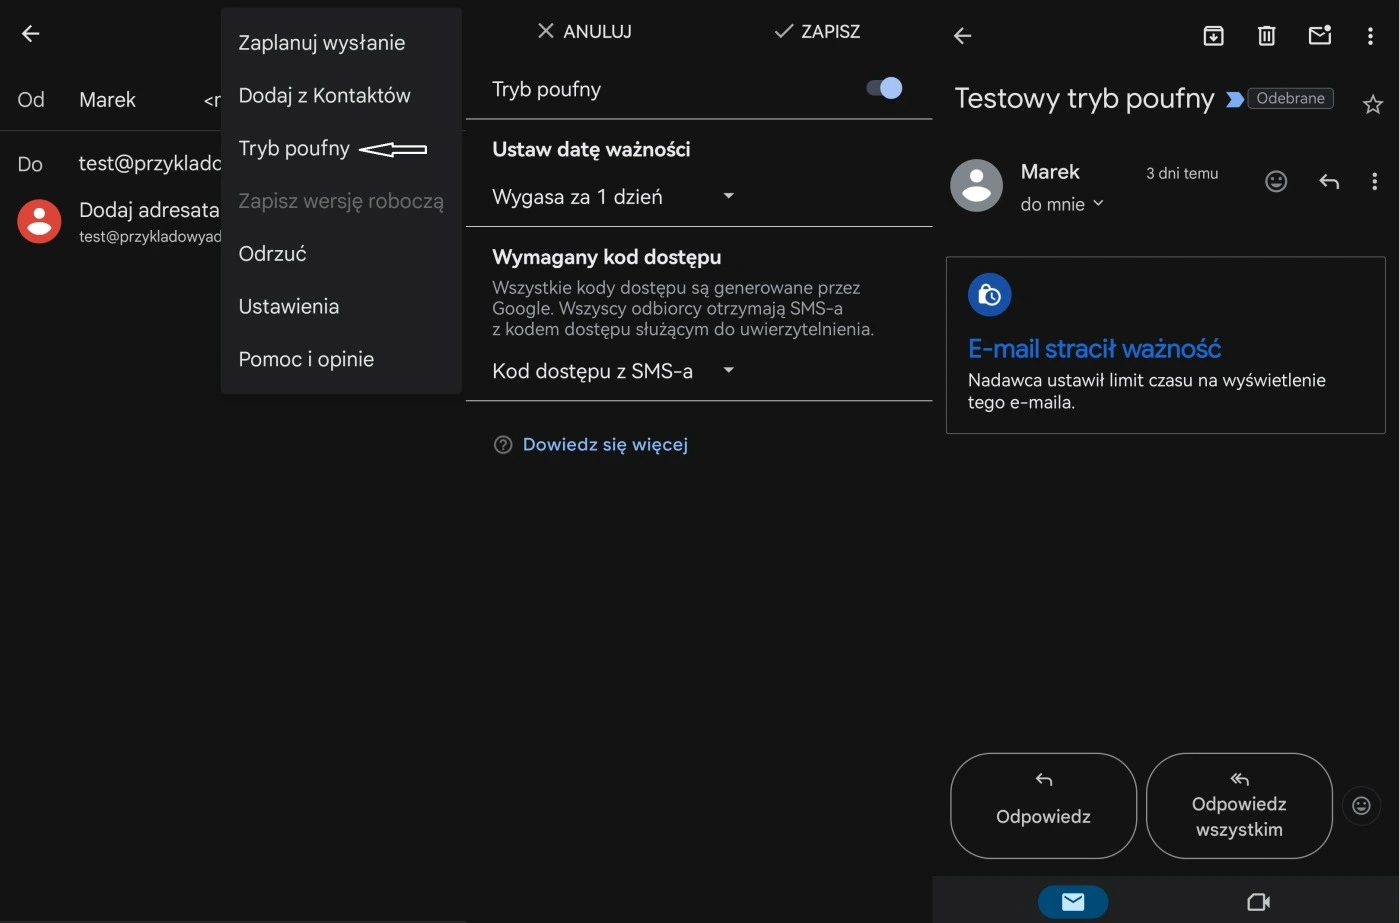Reply using the arrow icon beside Marek
This screenshot has height=923, width=1400.
coord(1328,182)
